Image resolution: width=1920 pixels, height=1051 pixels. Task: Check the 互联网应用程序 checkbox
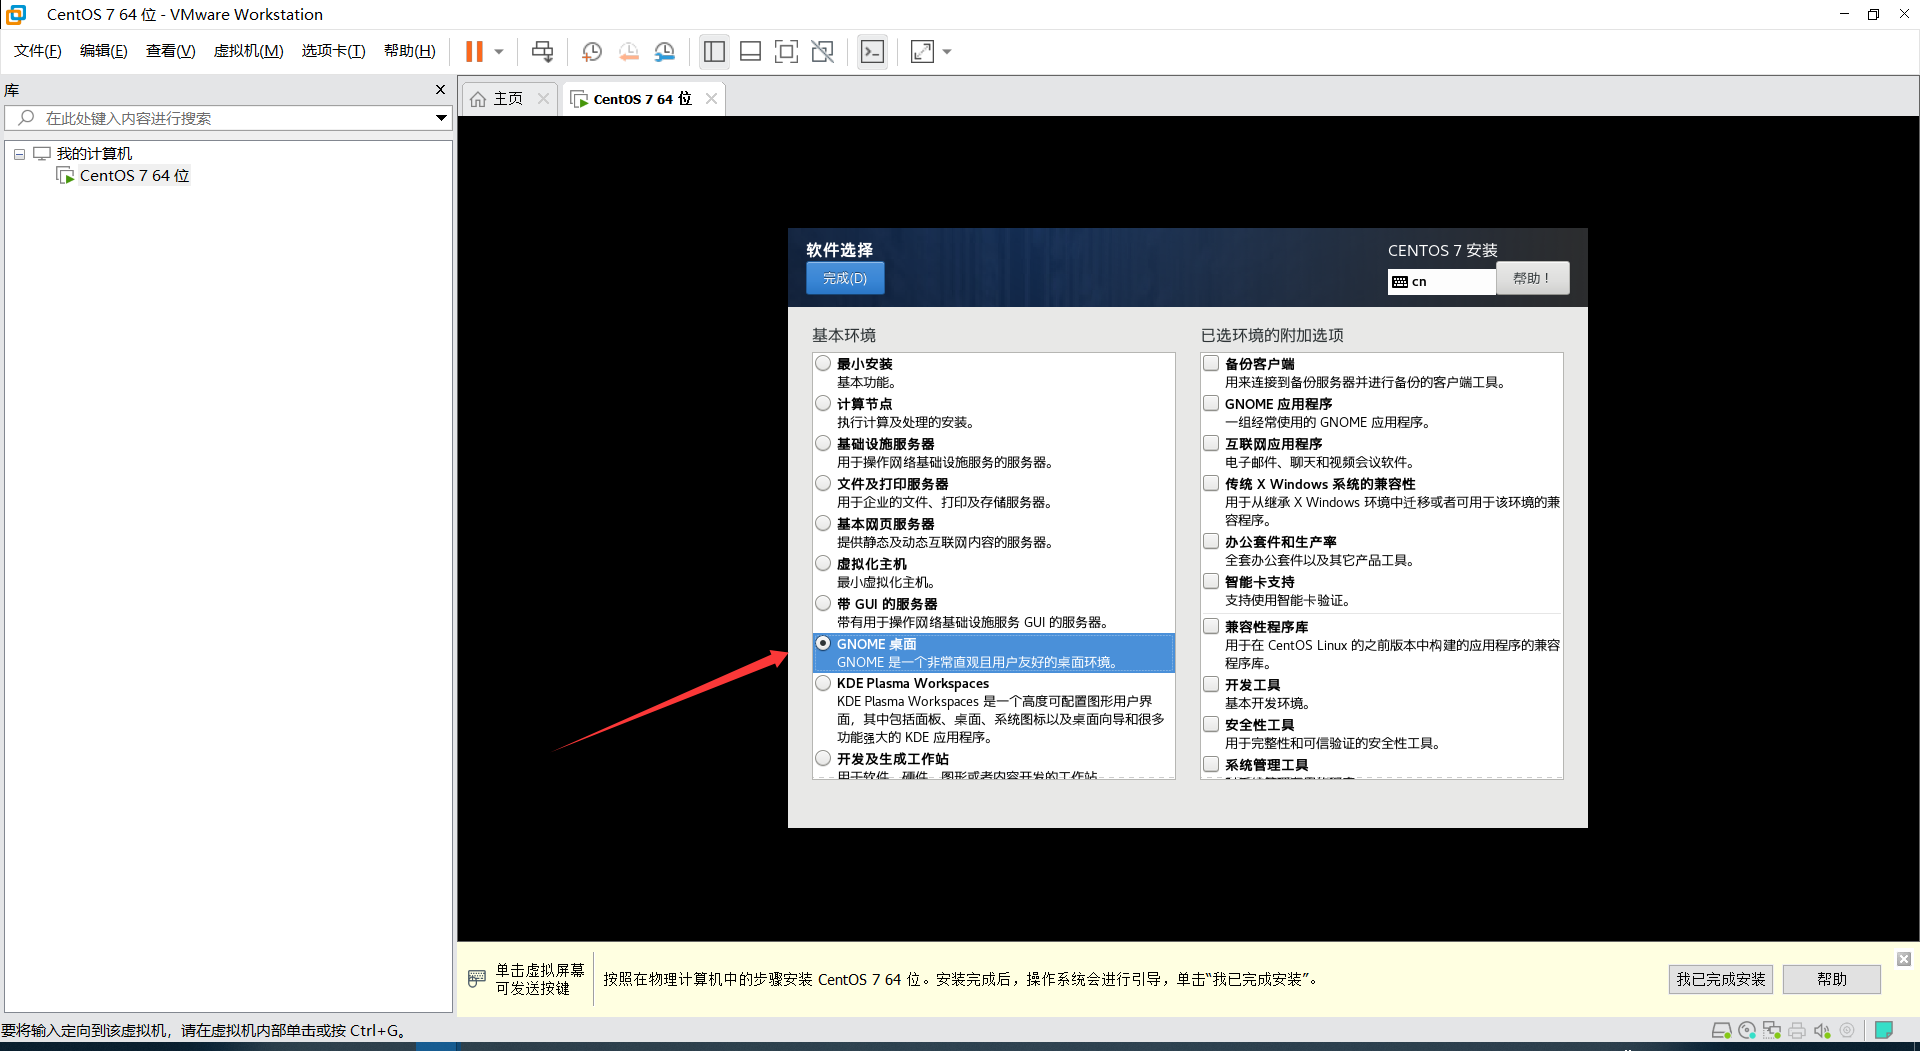[1211, 443]
